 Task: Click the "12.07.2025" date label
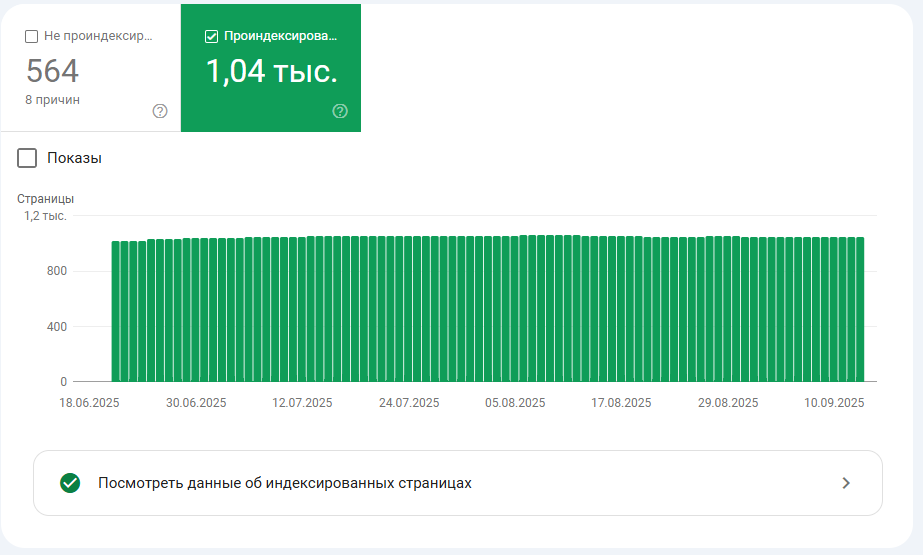point(302,403)
